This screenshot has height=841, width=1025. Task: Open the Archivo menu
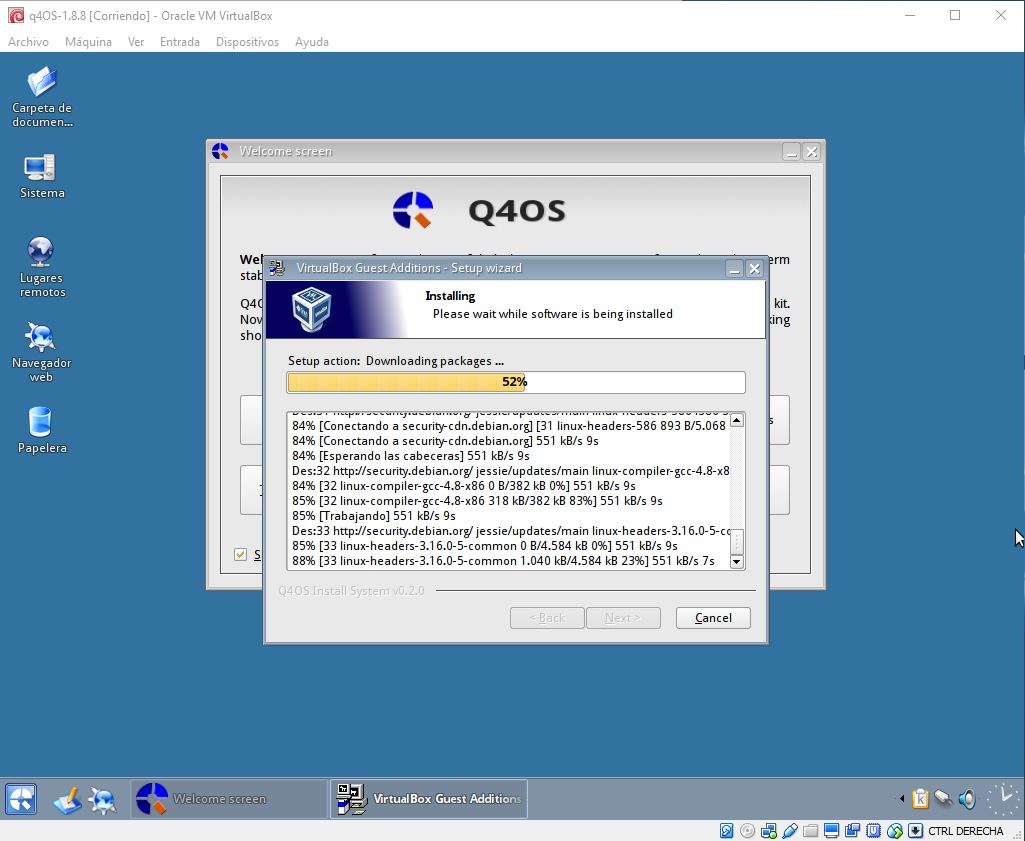click(x=28, y=42)
